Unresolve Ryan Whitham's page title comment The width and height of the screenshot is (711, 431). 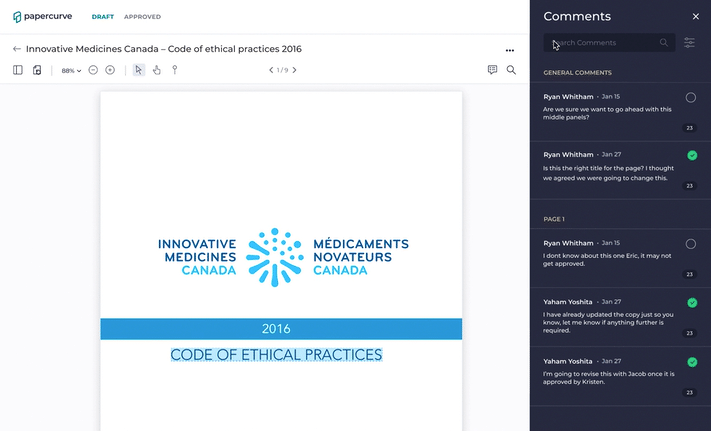pyautogui.click(x=692, y=155)
